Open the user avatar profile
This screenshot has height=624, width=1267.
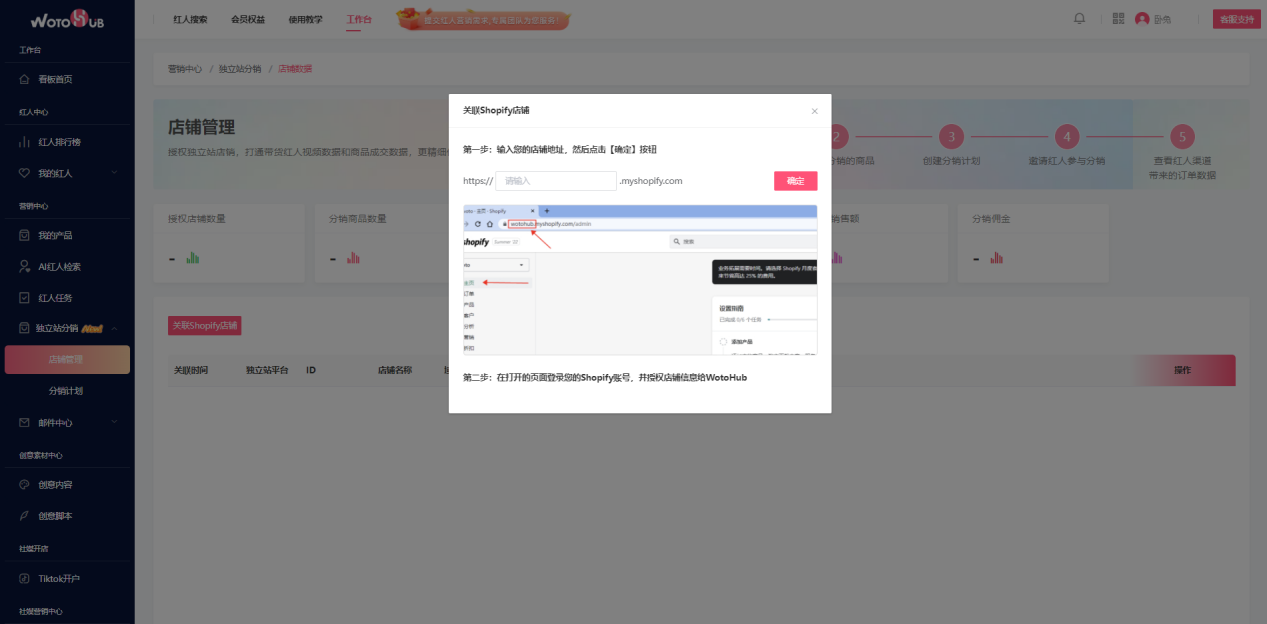pyautogui.click(x=1142, y=19)
